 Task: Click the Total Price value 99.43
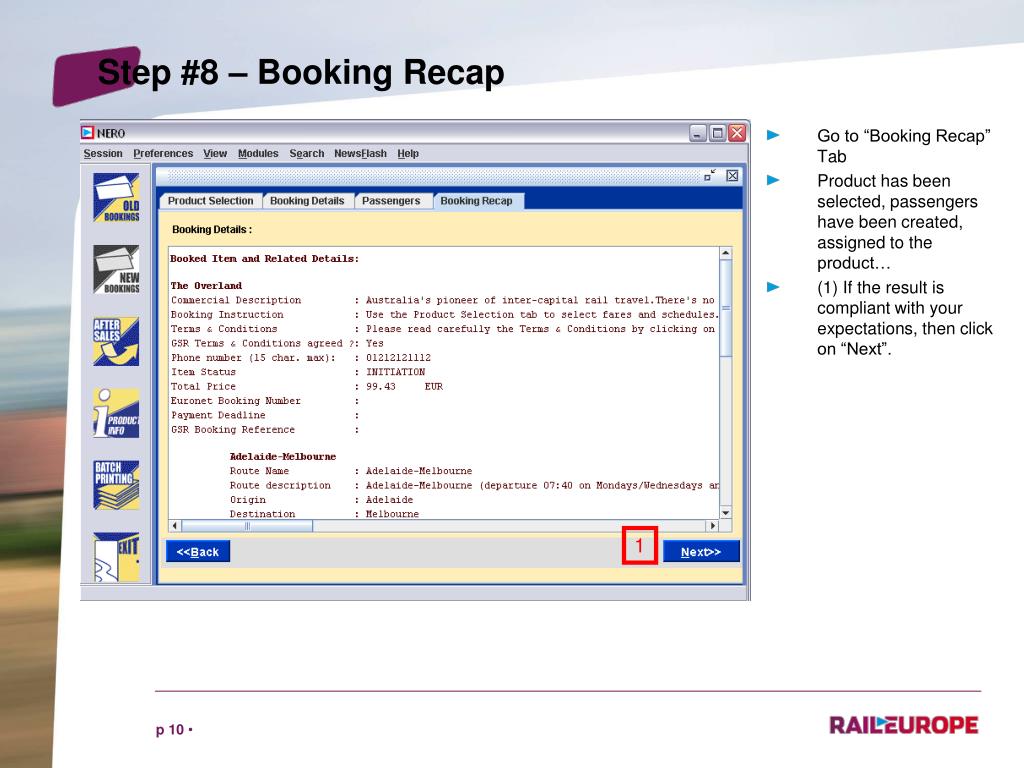point(381,386)
